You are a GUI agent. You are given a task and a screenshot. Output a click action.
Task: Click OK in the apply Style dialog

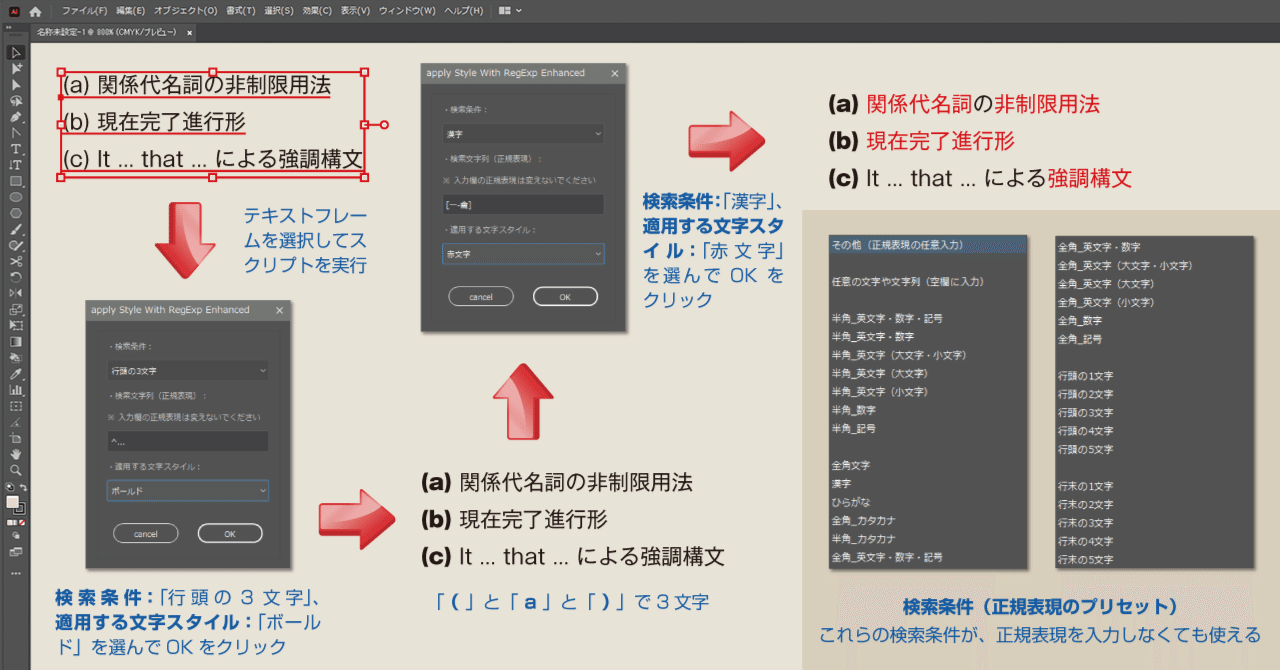(x=565, y=296)
